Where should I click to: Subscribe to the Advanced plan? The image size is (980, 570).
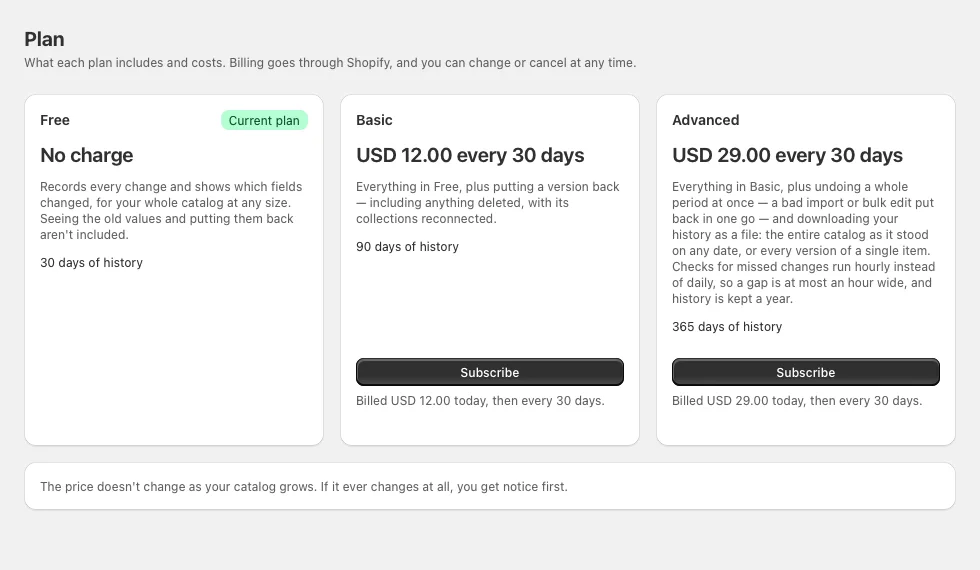click(x=806, y=372)
